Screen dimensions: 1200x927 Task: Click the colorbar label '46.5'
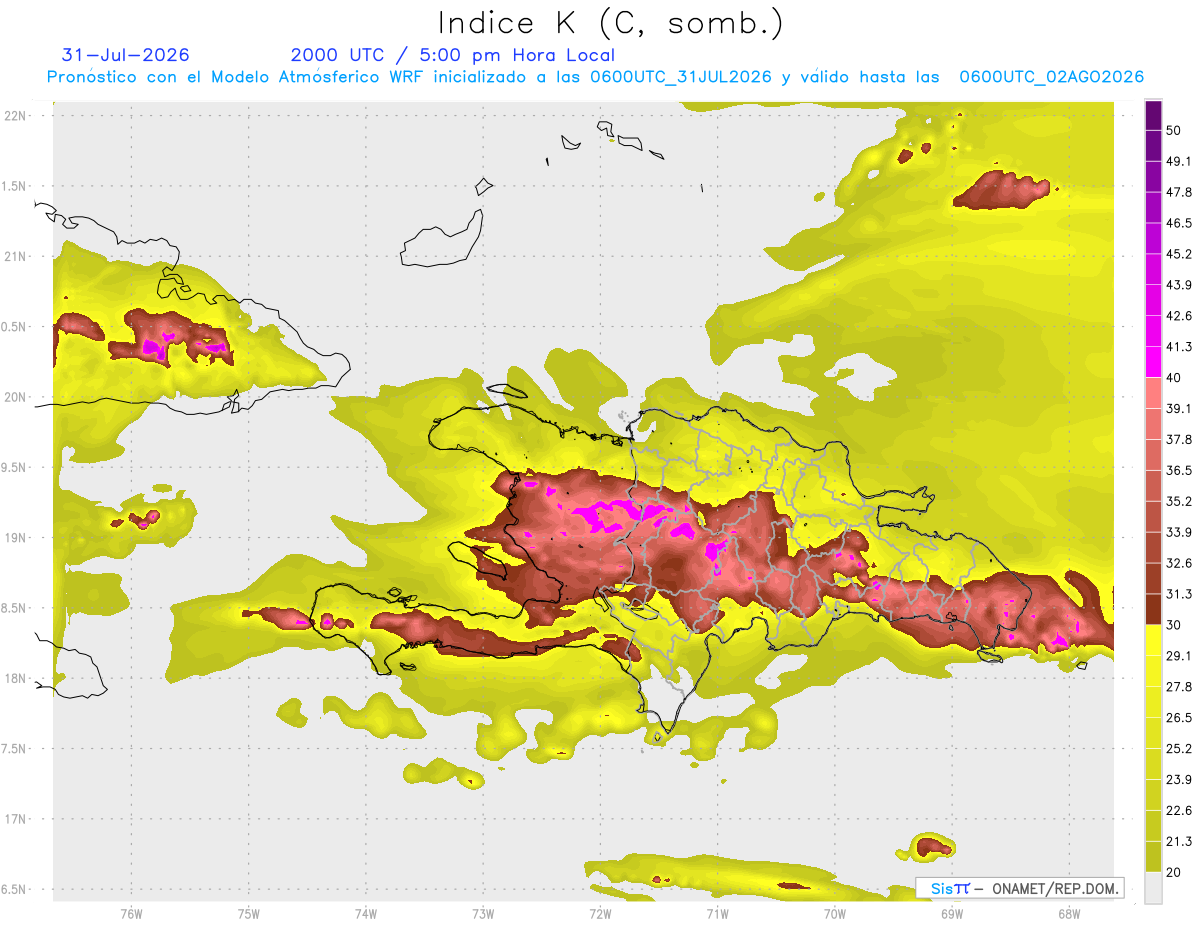point(1178,223)
